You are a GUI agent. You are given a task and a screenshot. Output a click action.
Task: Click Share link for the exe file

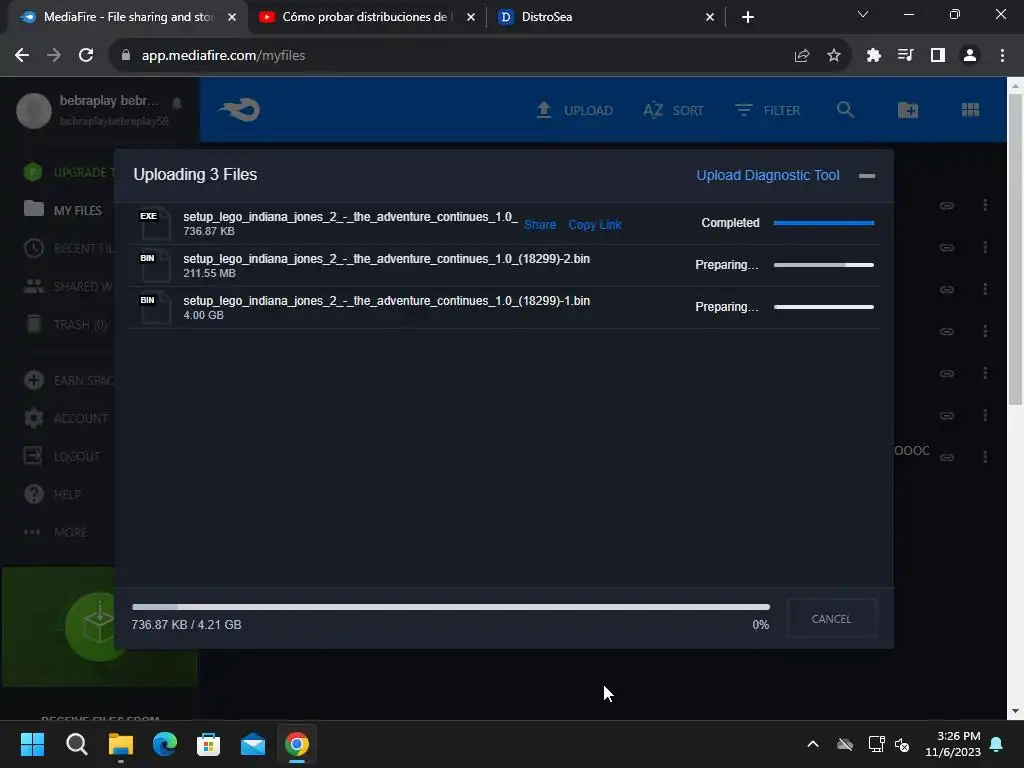[540, 225]
